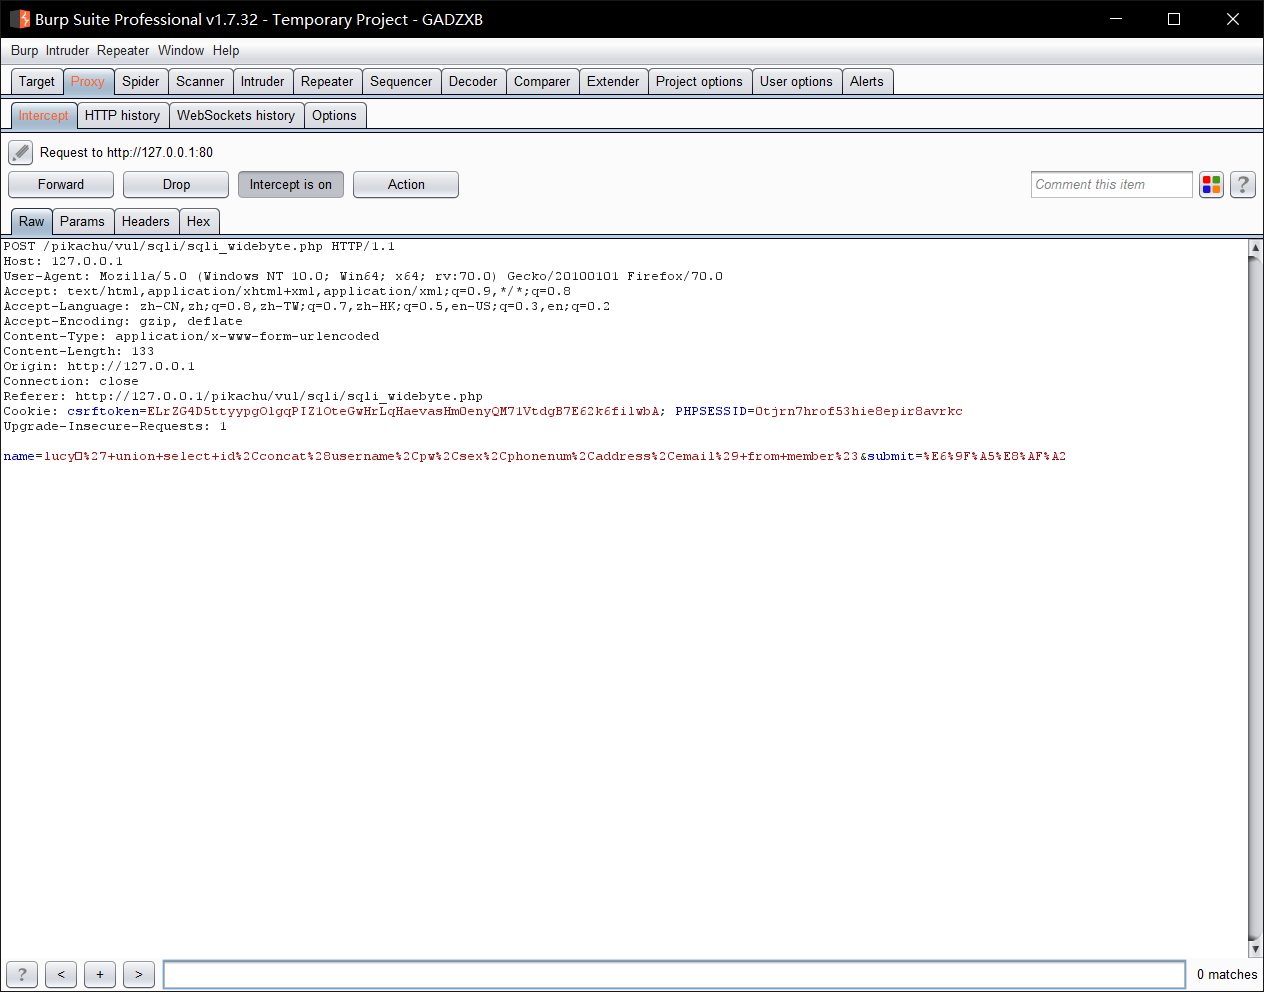This screenshot has height=992, width=1264.
Task: Toggle the Intercept is on button
Action: coord(291,184)
